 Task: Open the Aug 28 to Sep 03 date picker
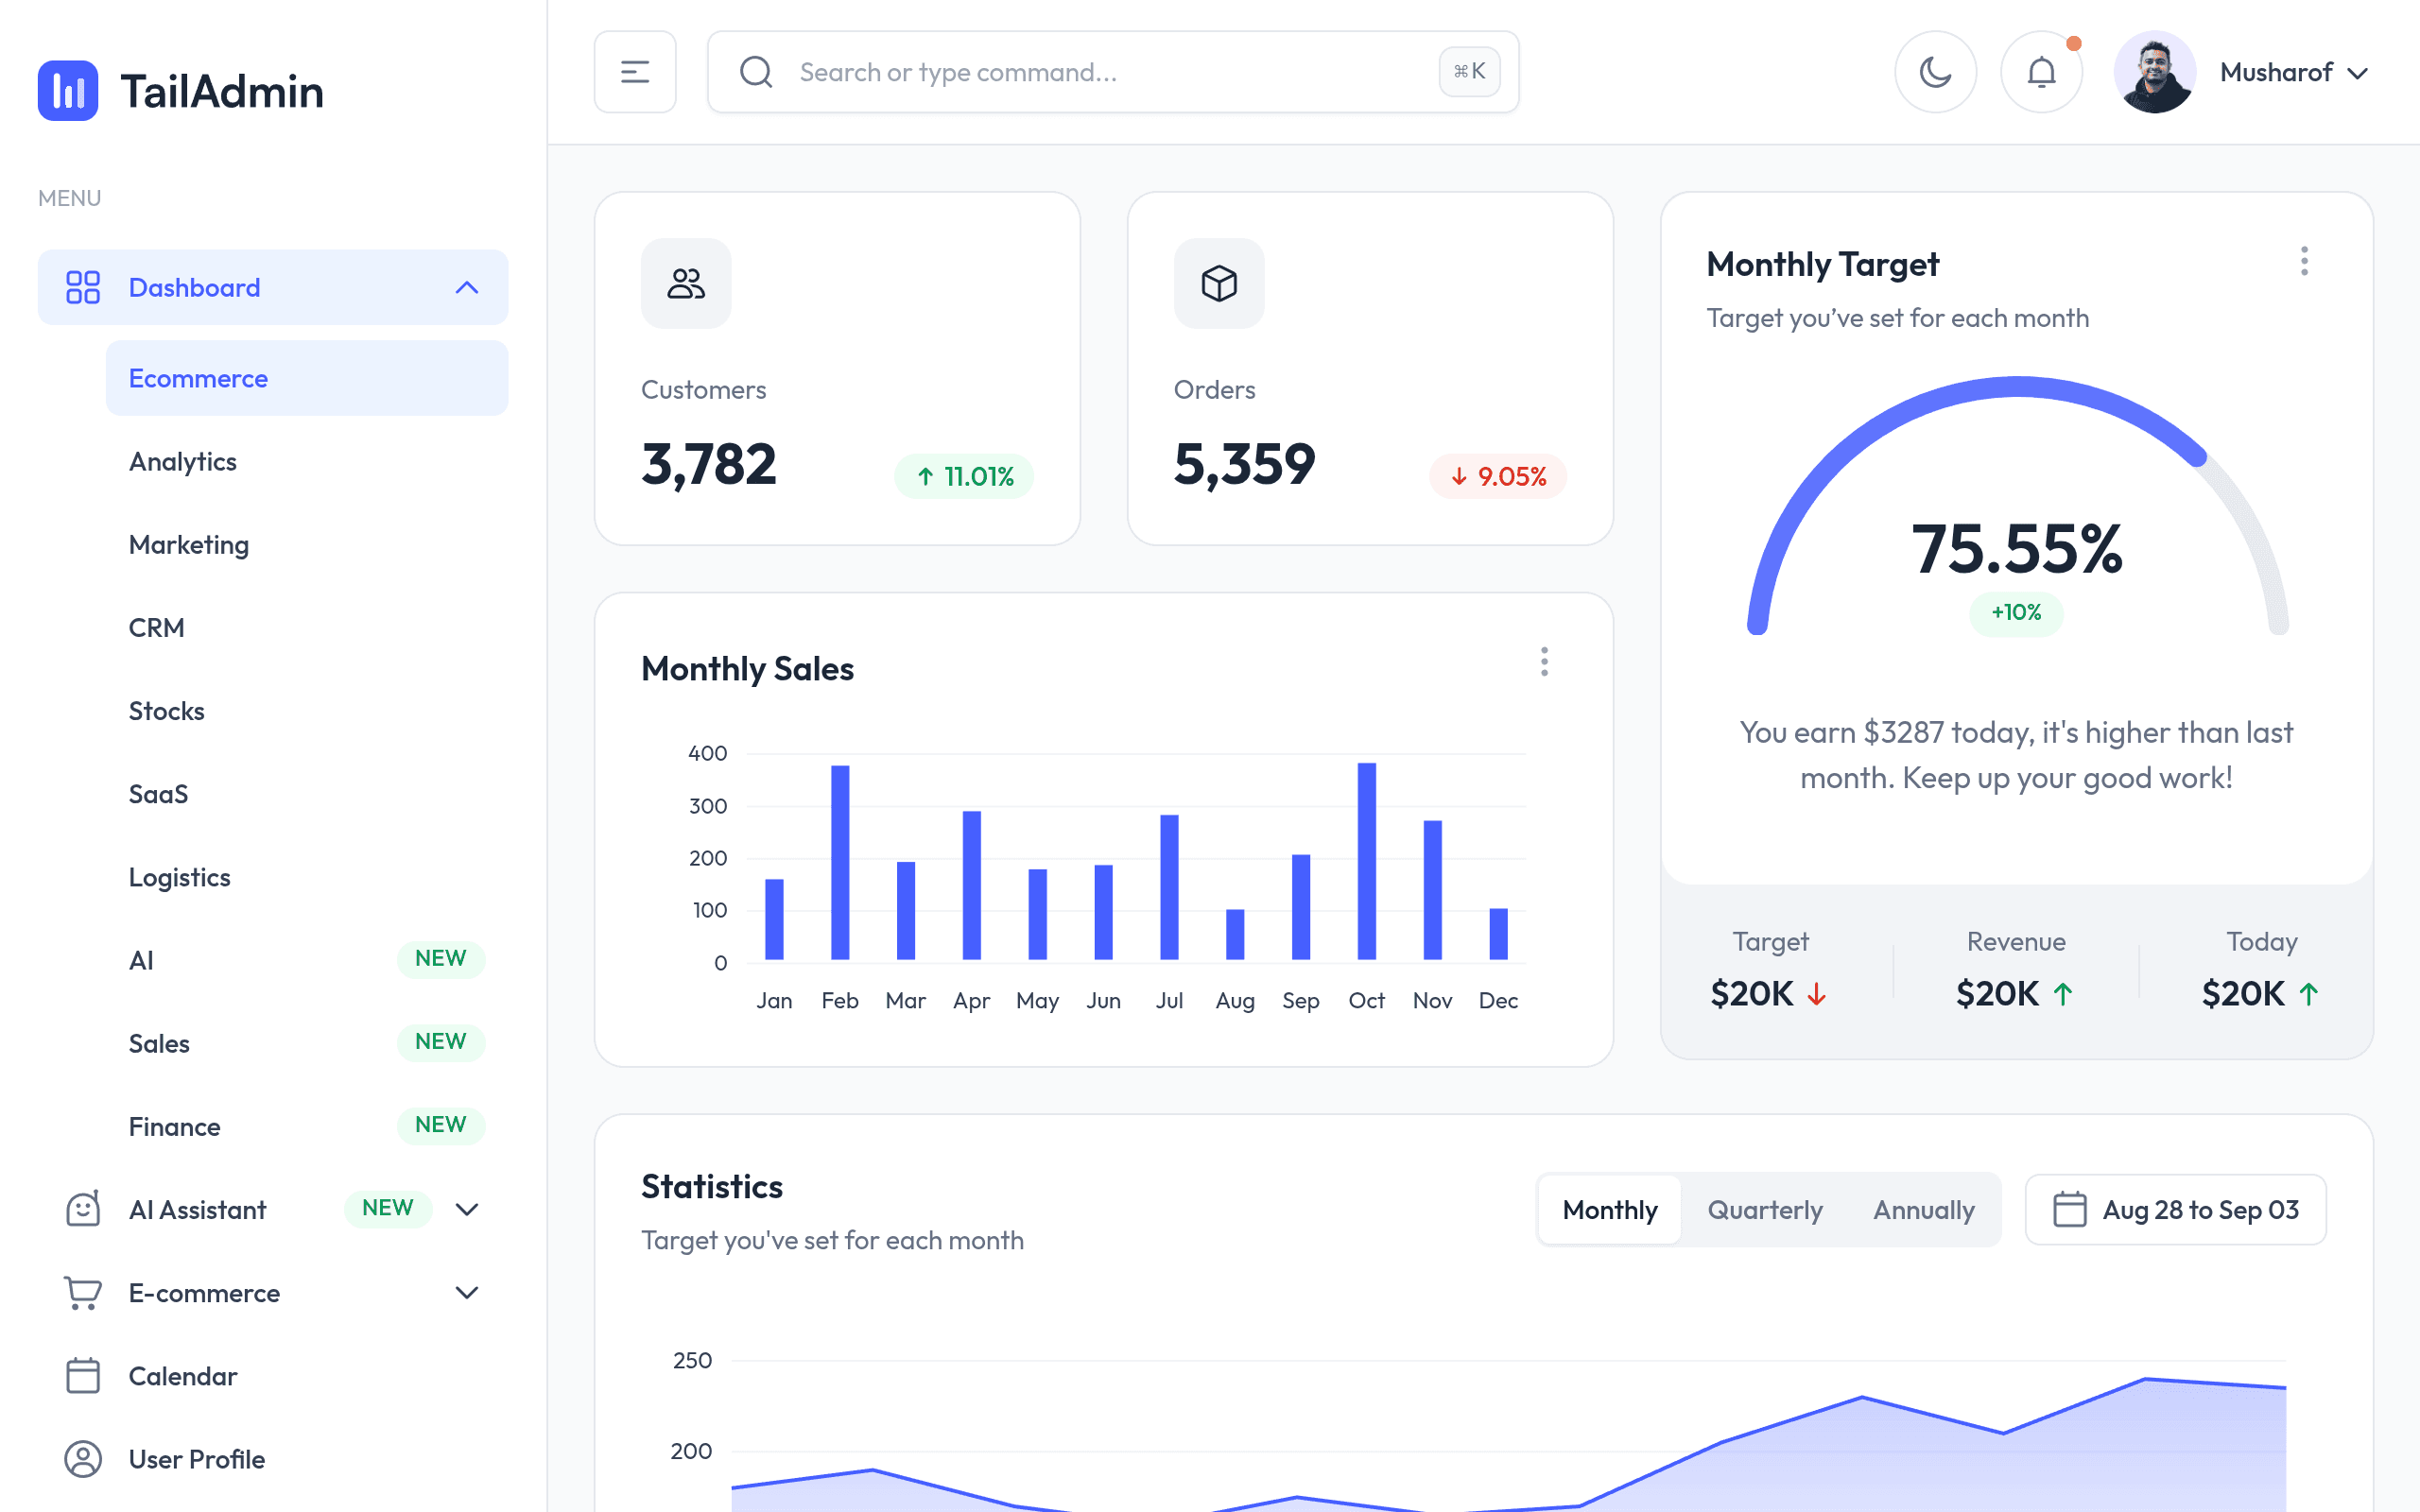click(2175, 1209)
